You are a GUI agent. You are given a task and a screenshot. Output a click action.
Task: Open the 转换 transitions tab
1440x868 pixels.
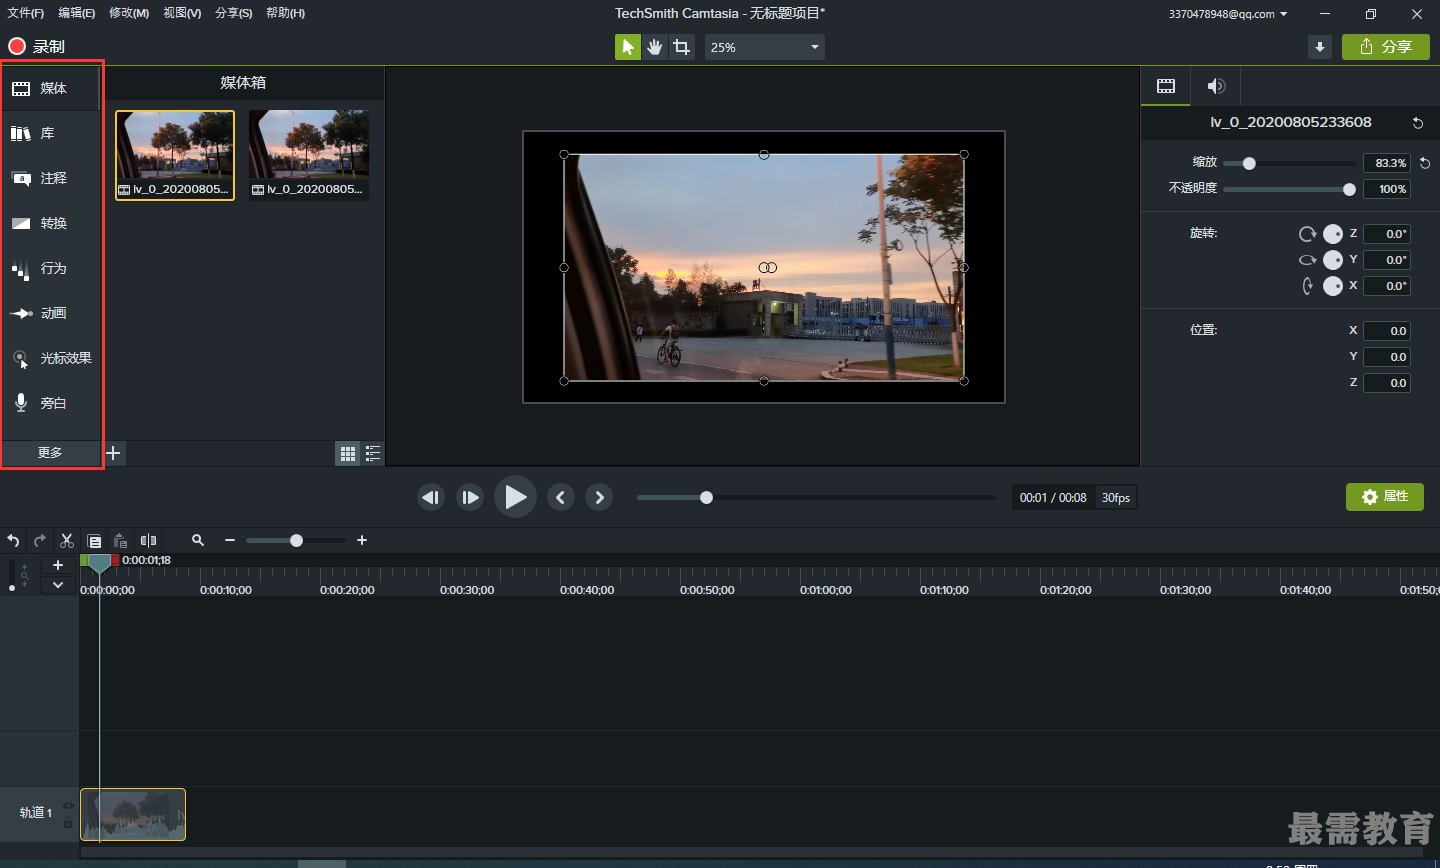click(x=51, y=223)
